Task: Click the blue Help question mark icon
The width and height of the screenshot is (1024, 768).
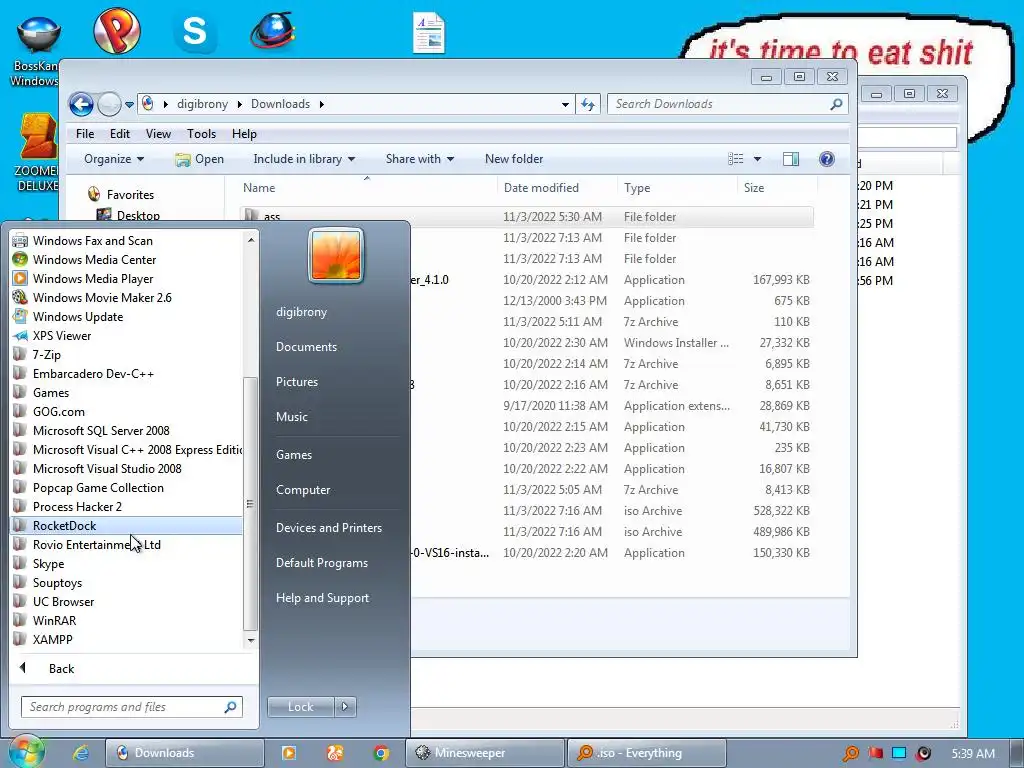Action: (x=827, y=159)
